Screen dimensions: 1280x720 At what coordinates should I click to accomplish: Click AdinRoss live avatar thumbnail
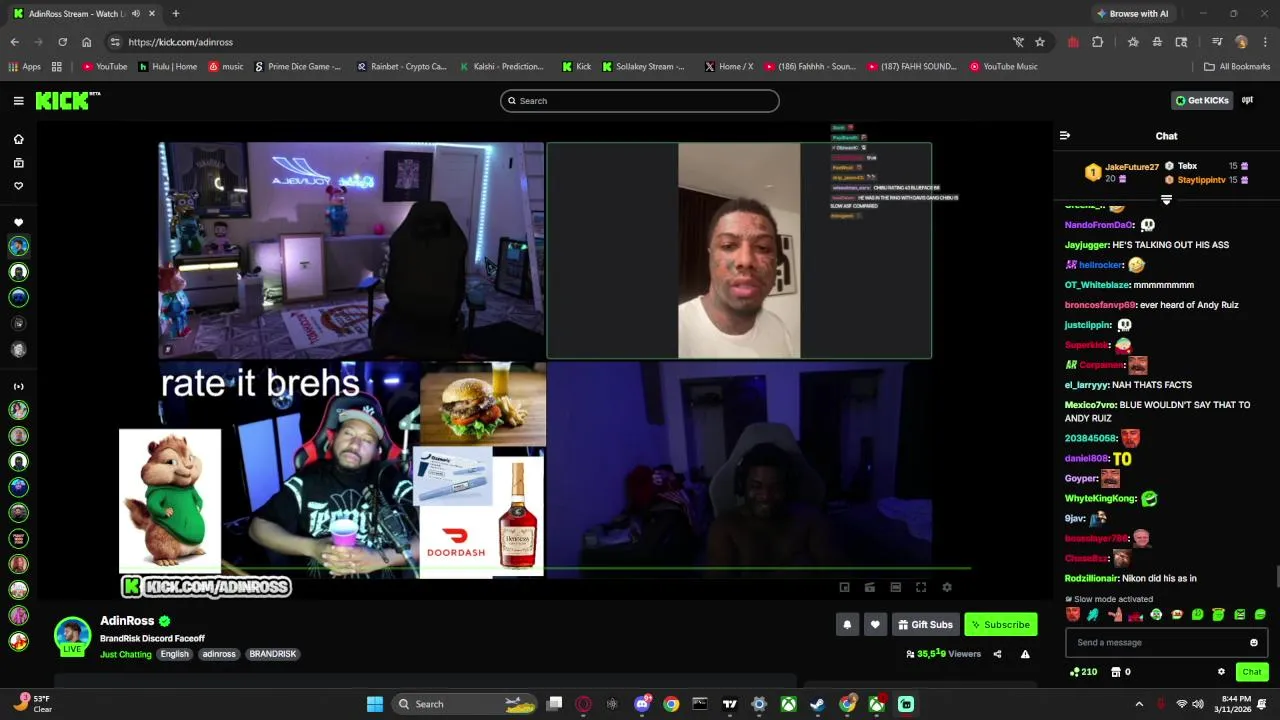[x=72, y=635]
